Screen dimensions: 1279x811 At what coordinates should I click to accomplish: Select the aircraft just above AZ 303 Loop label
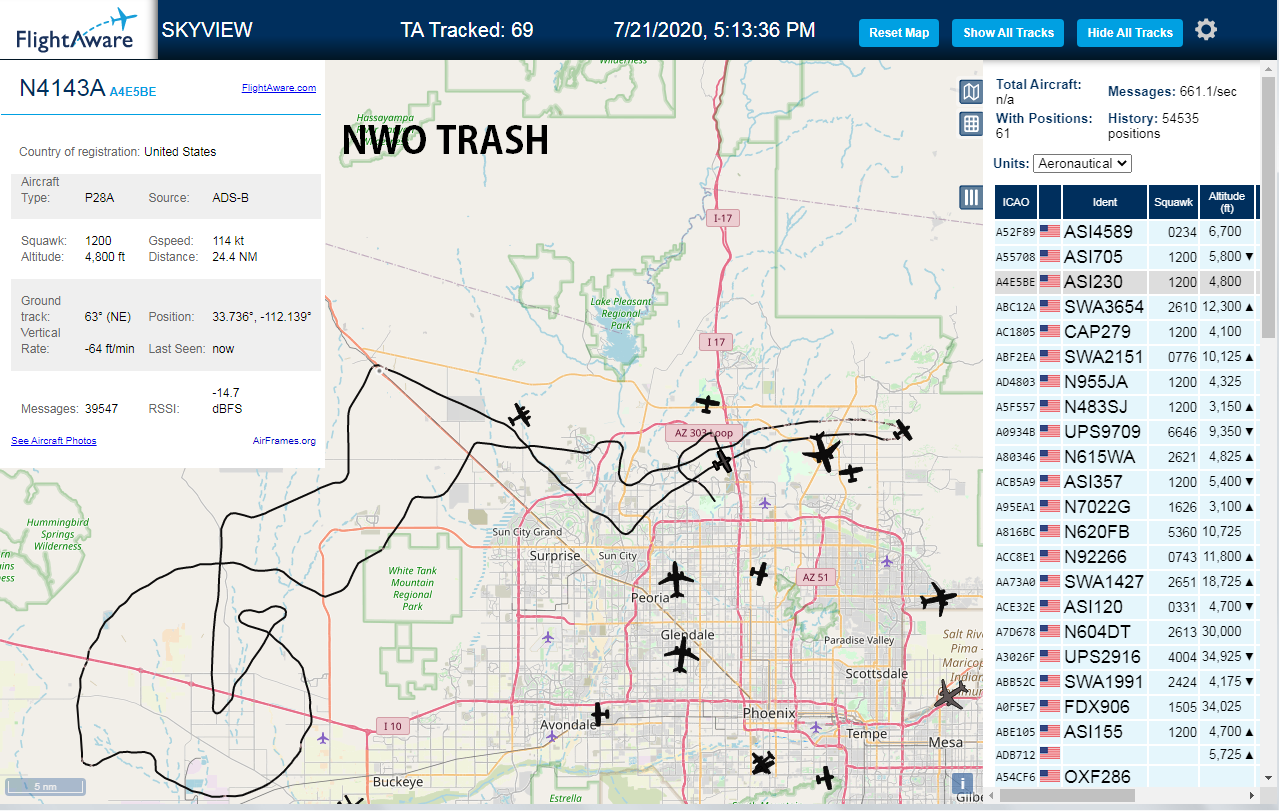click(x=708, y=404)
